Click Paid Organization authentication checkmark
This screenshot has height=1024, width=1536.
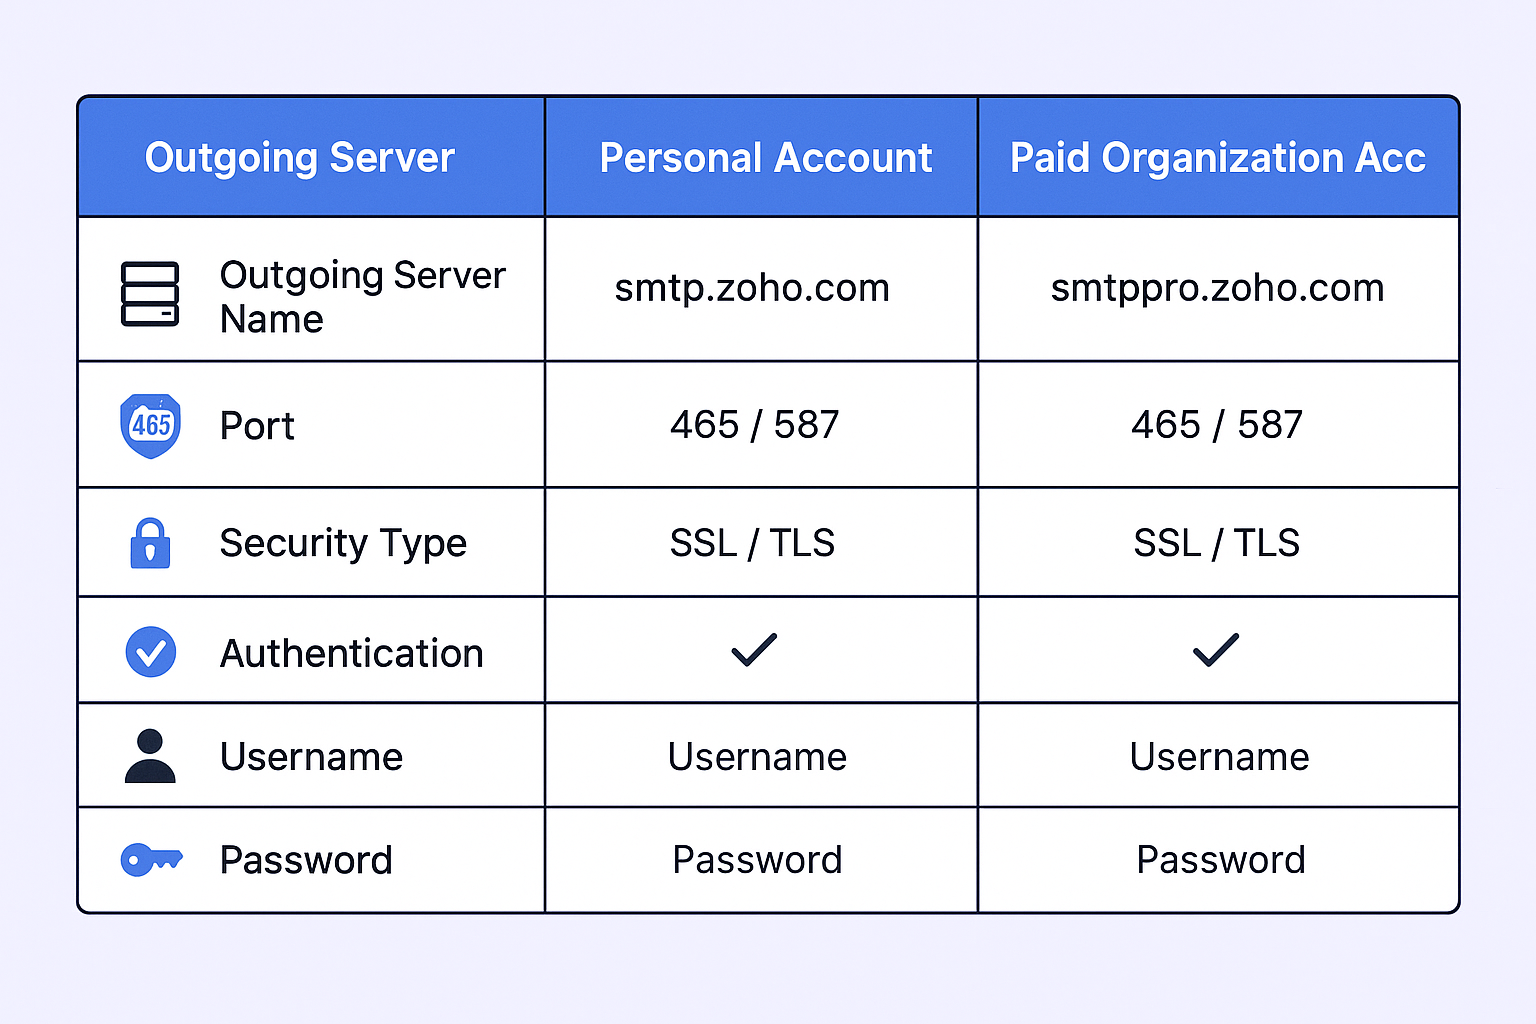[x=1216, y=650]
